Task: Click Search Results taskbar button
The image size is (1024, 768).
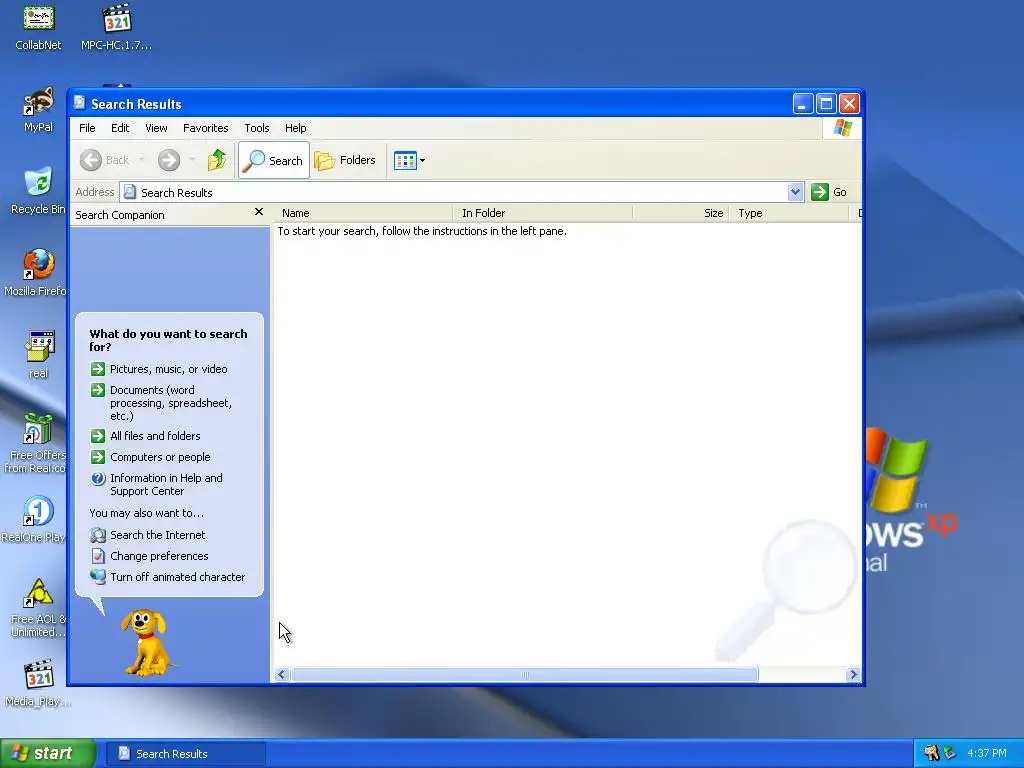Action: 185,754
